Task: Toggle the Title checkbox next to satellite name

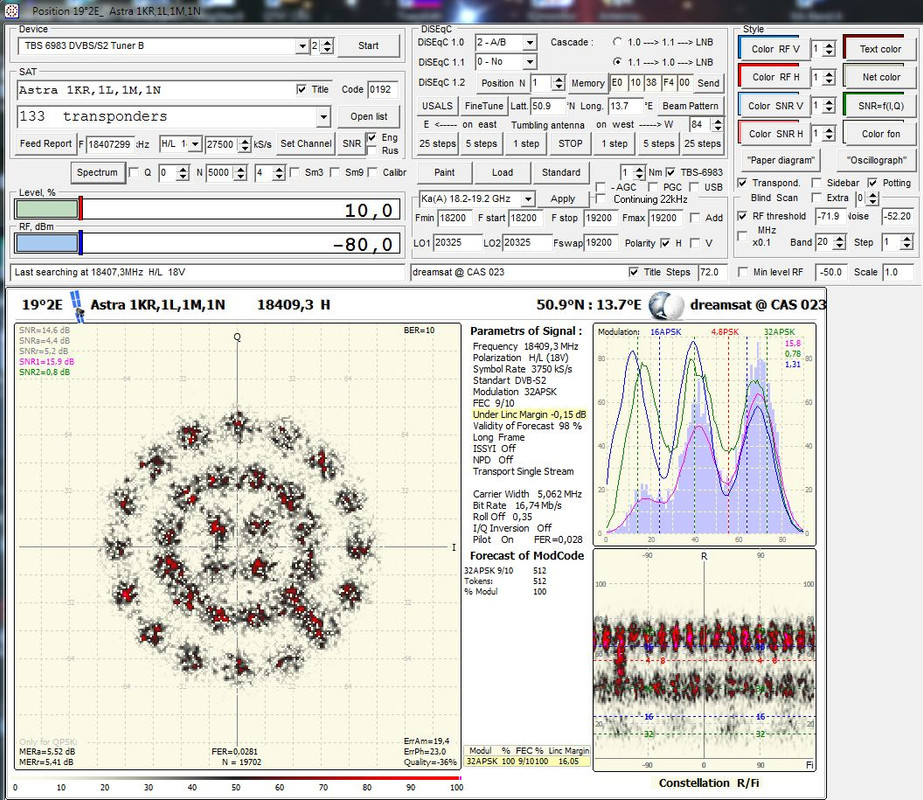Action: (x=301, y=89)
